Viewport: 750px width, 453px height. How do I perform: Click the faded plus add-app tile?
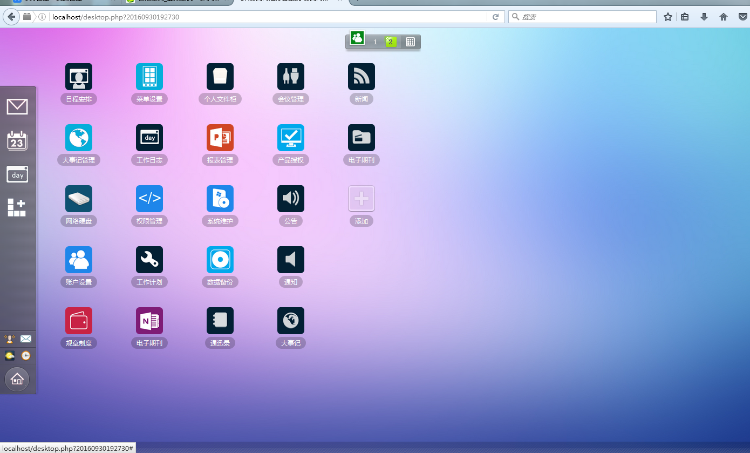[361, 198]
